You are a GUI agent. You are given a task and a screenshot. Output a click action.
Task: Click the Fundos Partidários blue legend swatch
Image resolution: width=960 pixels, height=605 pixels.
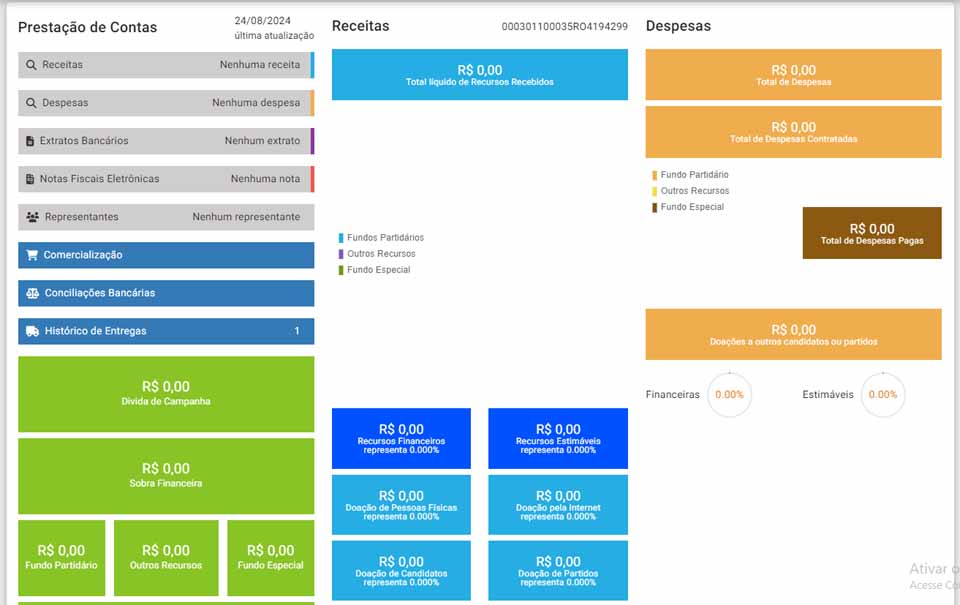[341, 238]
